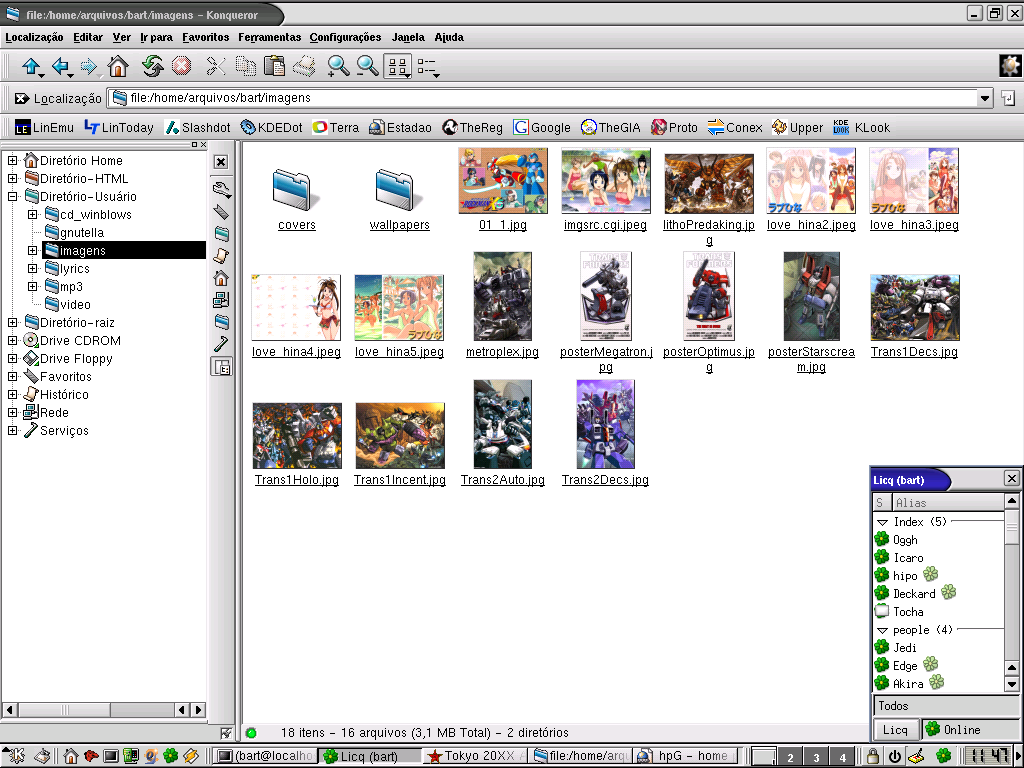Expand the Drive CDROM node
This screenshot has height=768, width=1024.
coord(12,340)
